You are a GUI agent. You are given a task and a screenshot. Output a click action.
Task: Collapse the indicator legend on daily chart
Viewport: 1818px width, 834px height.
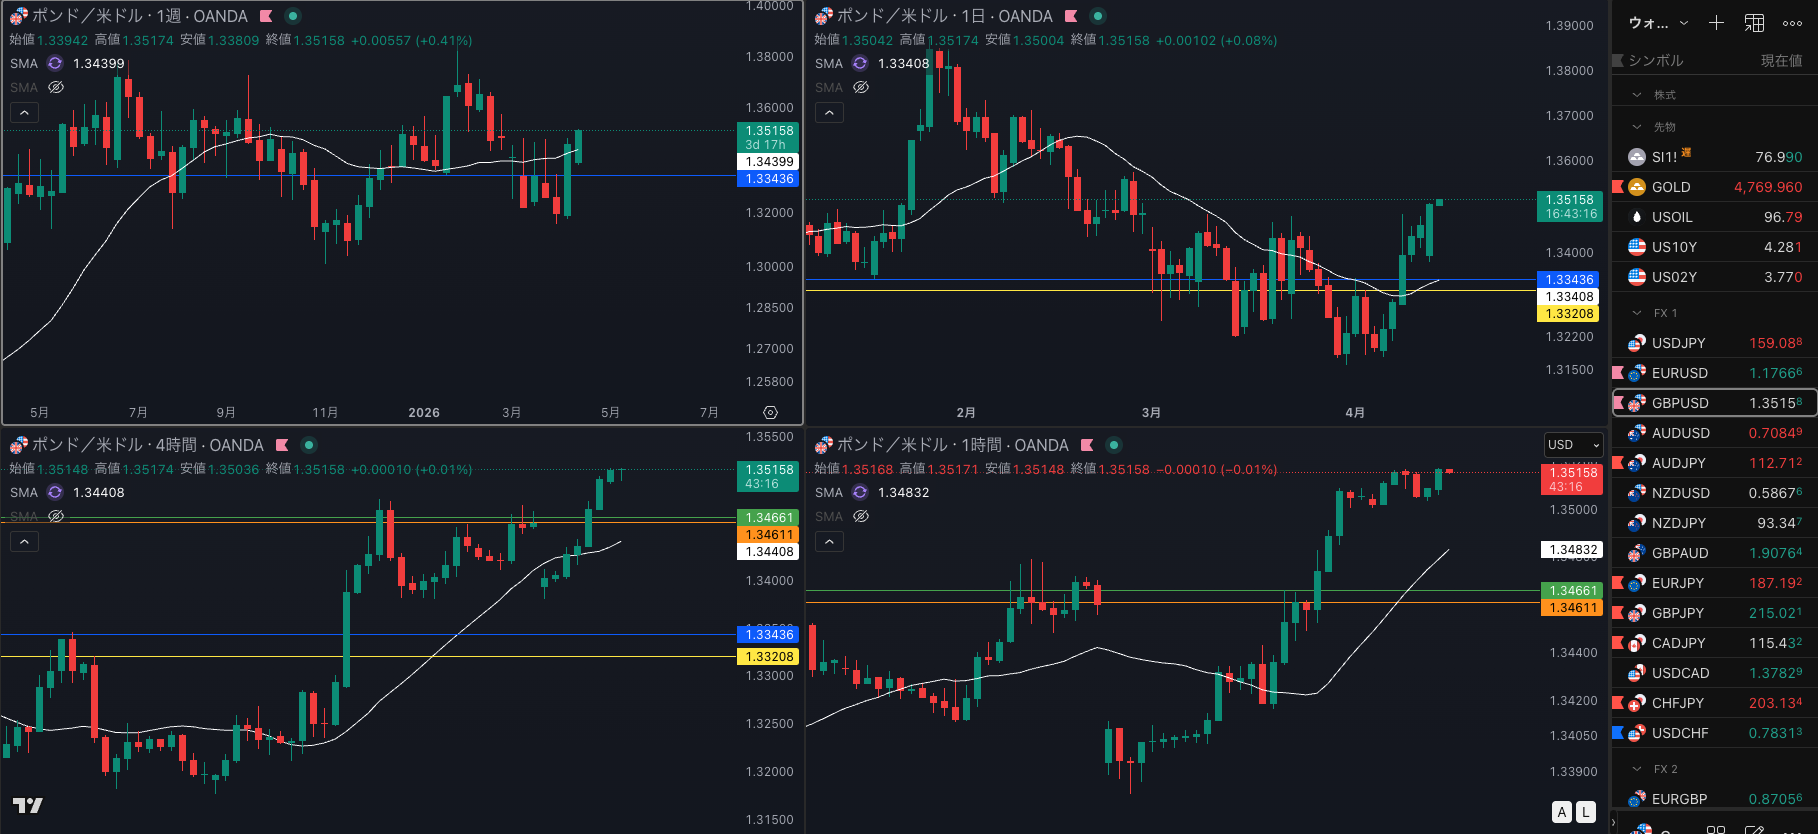point(829,112)
